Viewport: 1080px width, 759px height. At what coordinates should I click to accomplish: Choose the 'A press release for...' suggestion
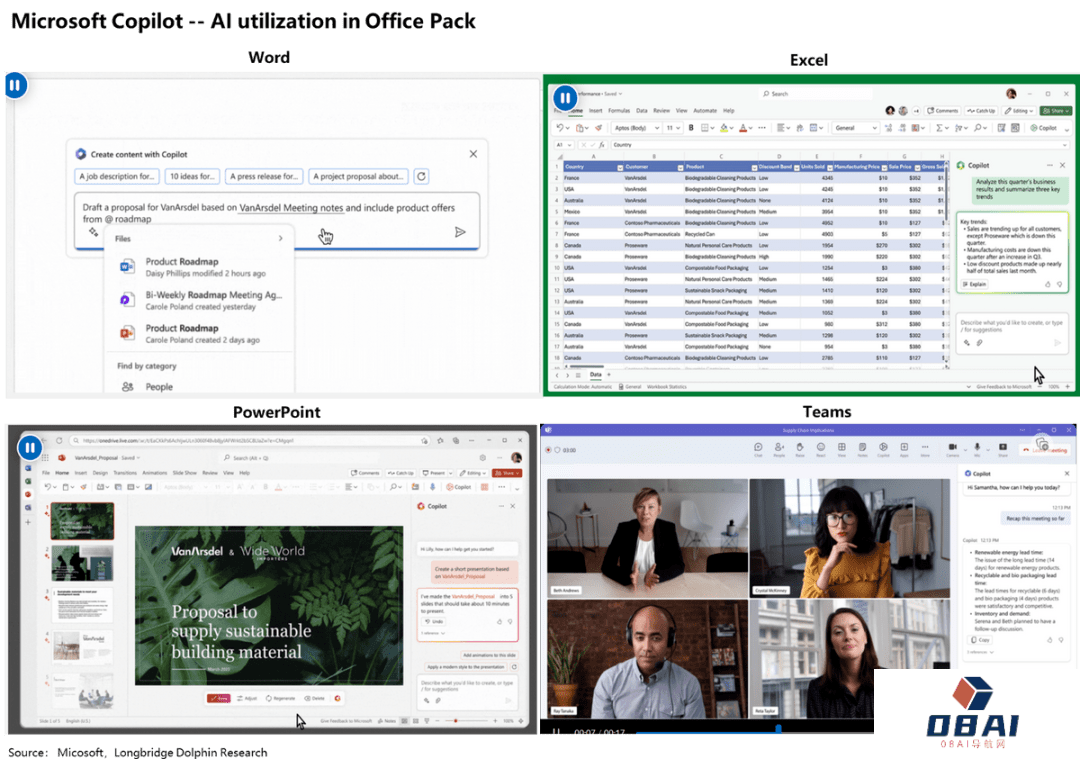[x=264, y=176]
